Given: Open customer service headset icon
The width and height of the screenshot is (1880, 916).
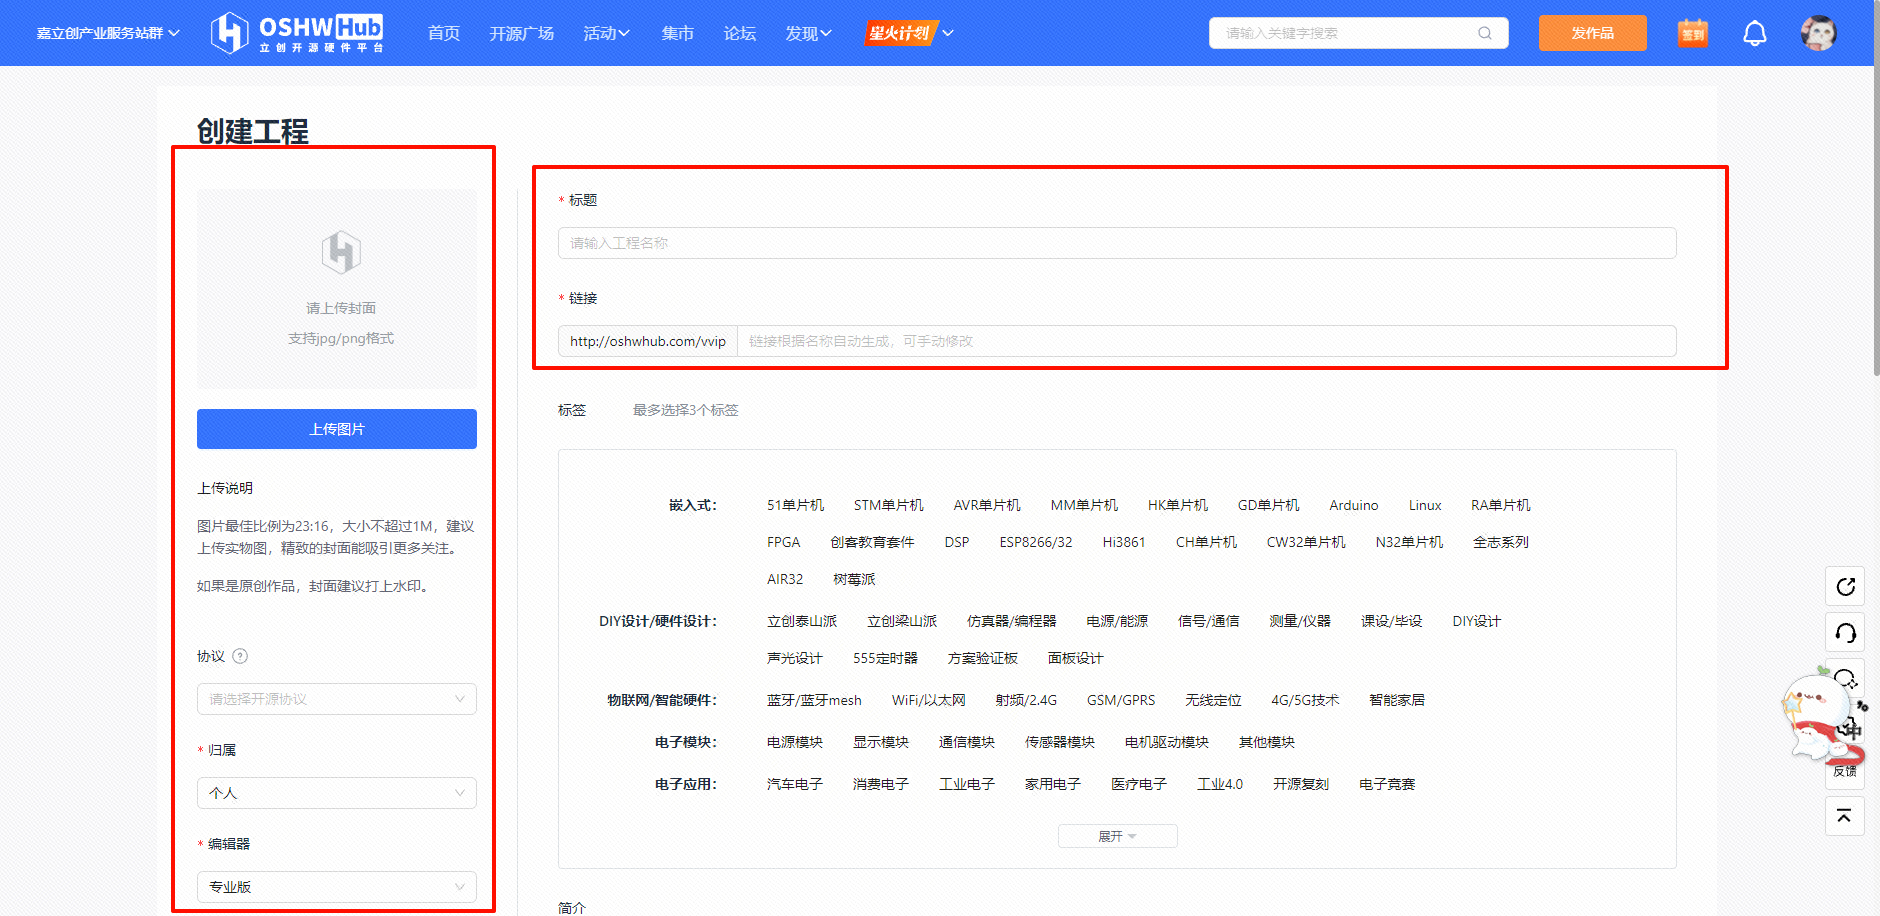Looking at the screenshot, I should 1845,632.
